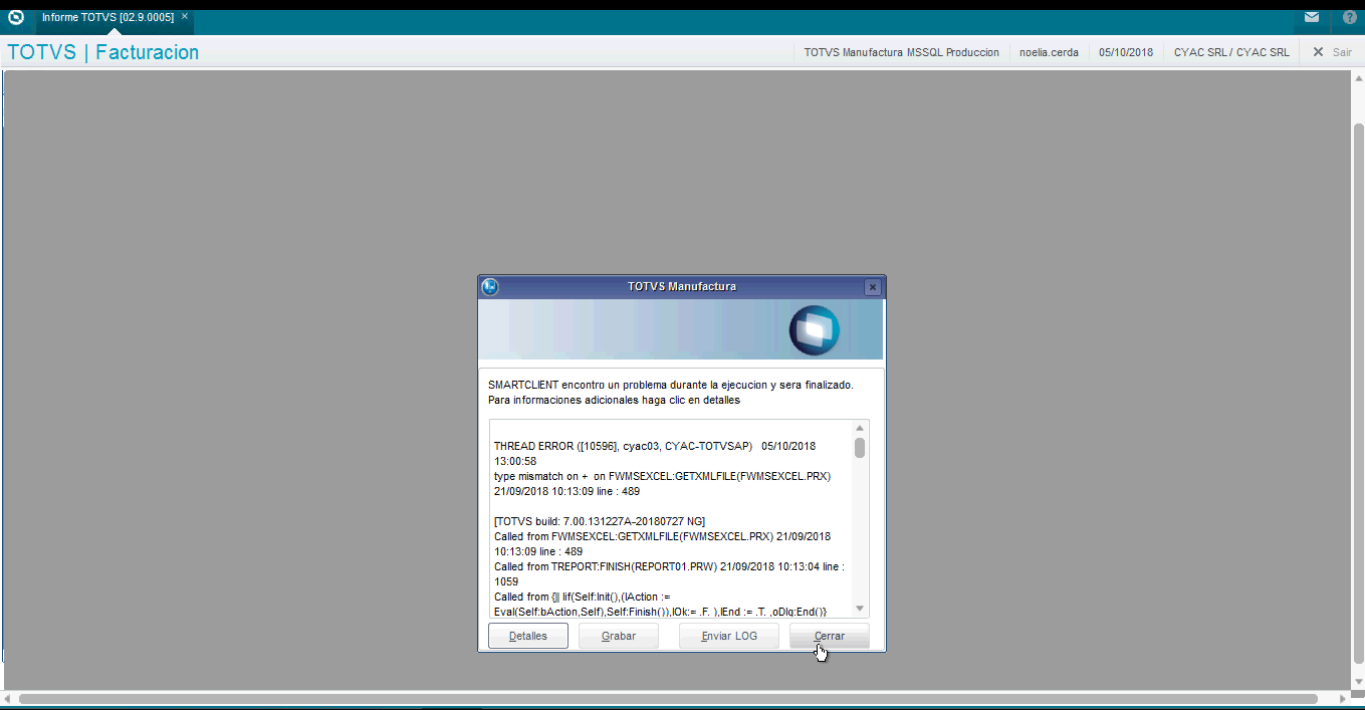Close the TOTVS Manufactura dialog with X

(872, 287)
